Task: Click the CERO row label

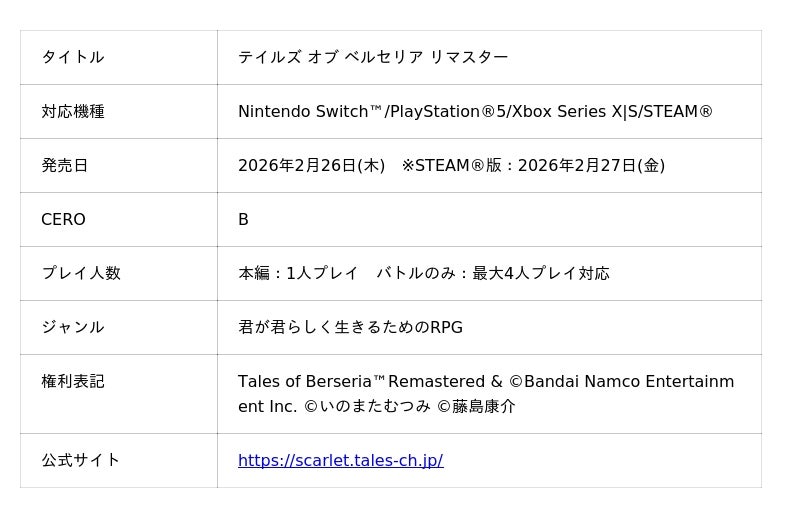Action: (63, 220)
